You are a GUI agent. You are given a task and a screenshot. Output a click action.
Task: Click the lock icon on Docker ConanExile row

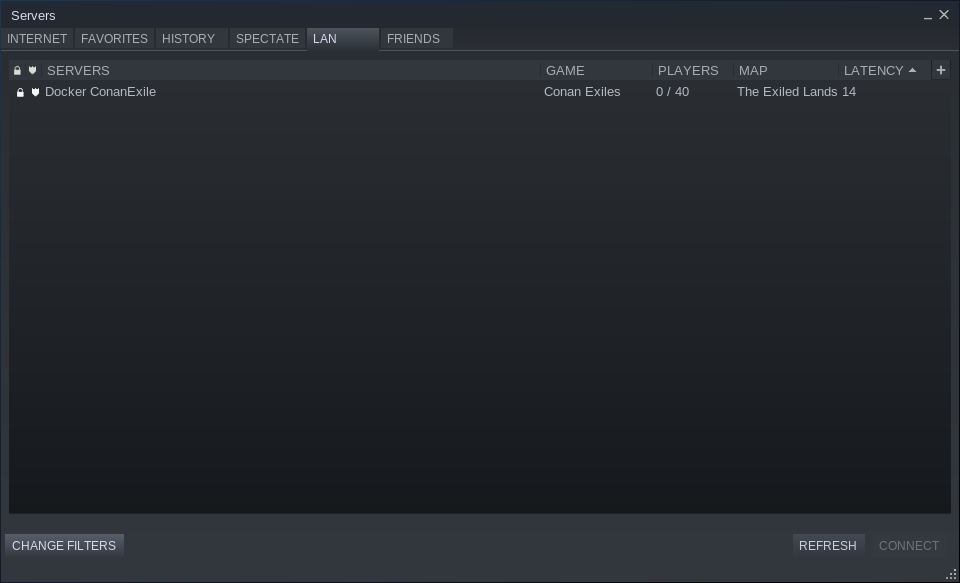(x=20, y=92)
